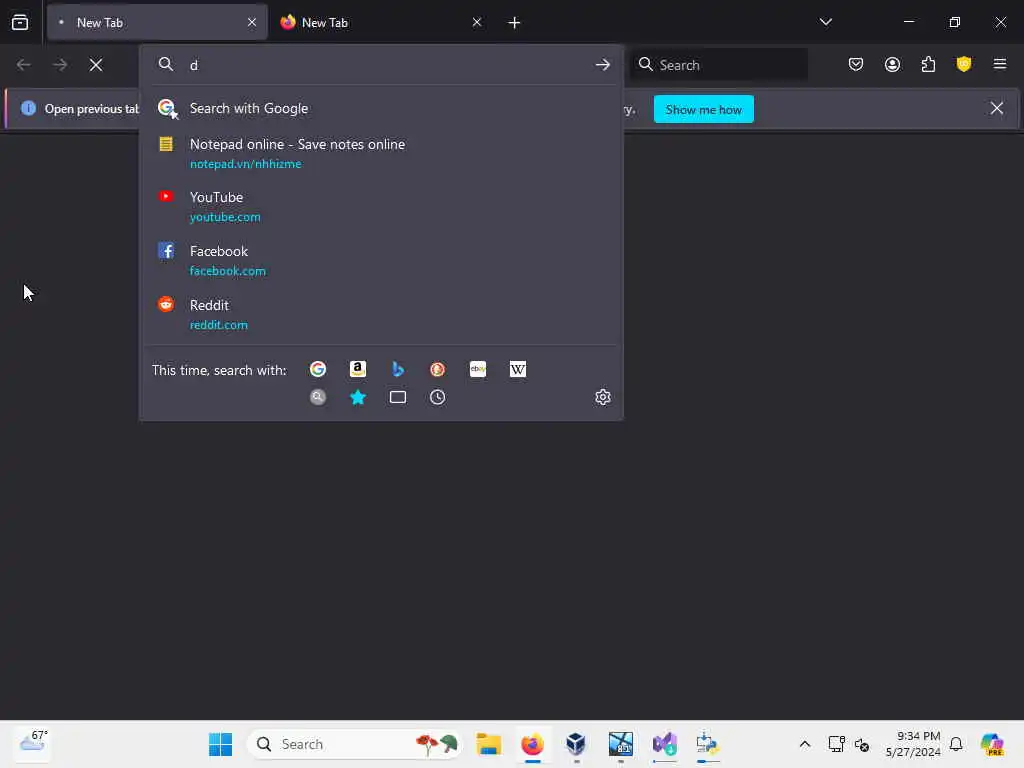The width and height of the screenshot is (1024, 768).
Task: Click the gray magnifier search engine icon
Action: pyautogui.click(x=318, y=397)
